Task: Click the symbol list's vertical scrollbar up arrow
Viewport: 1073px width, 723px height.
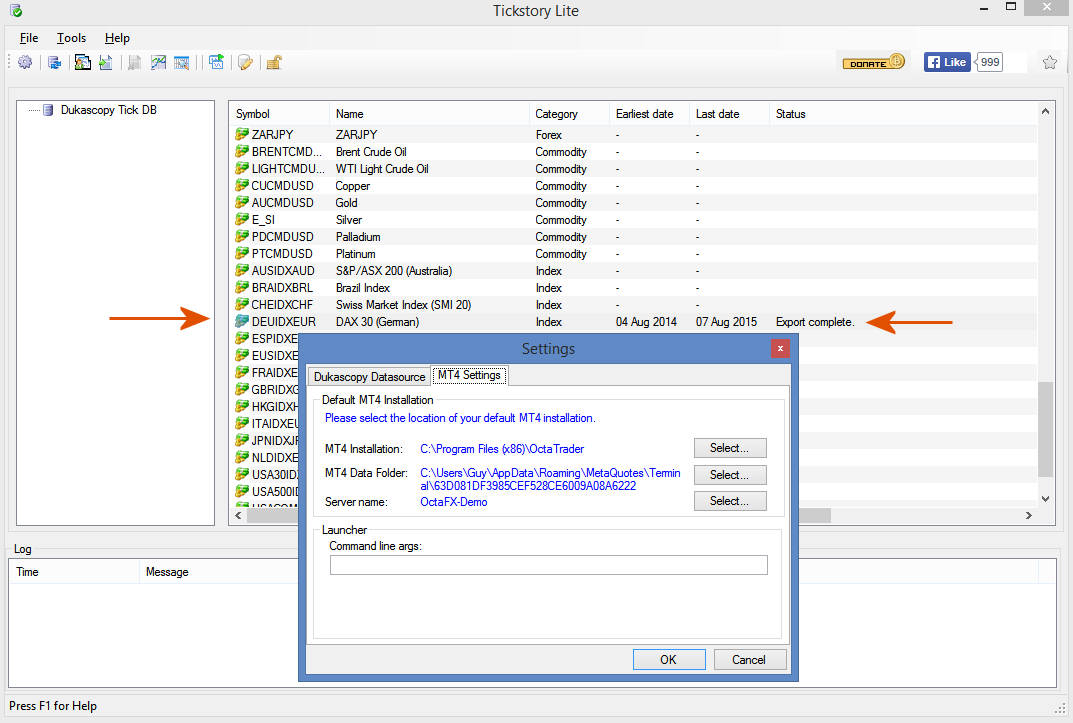Action: coord(1045,111)
